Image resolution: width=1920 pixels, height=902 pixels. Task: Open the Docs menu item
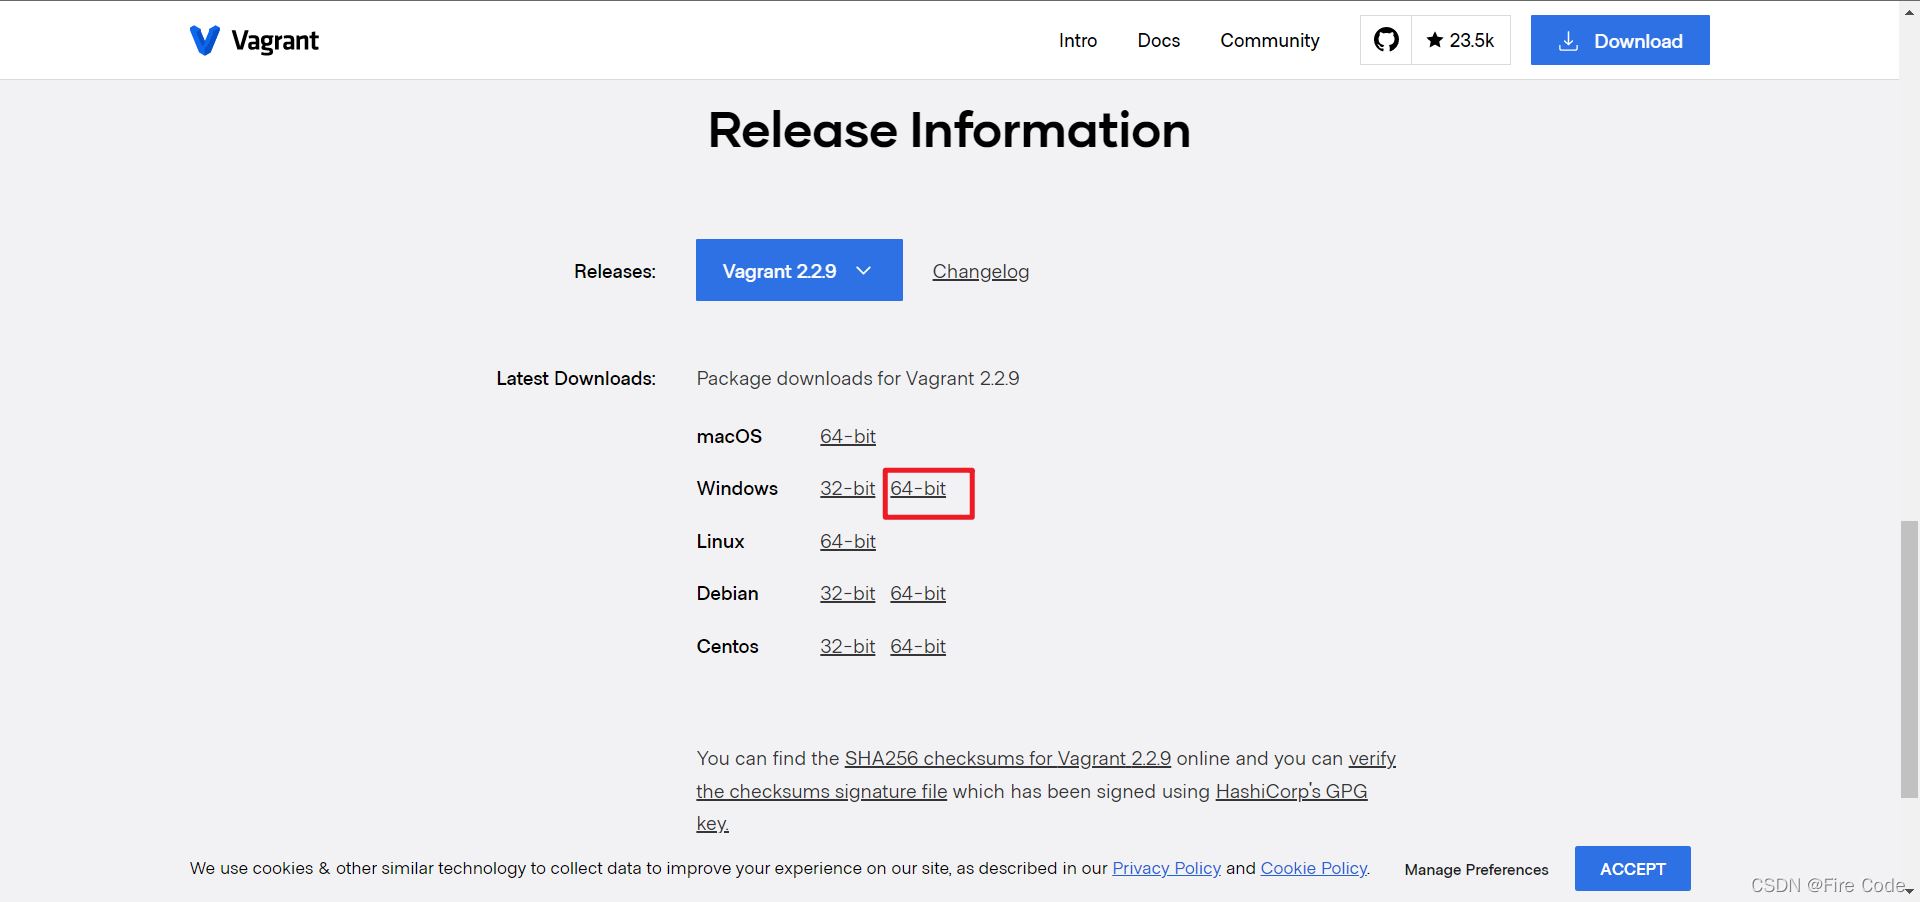(x=1158, y=41)
